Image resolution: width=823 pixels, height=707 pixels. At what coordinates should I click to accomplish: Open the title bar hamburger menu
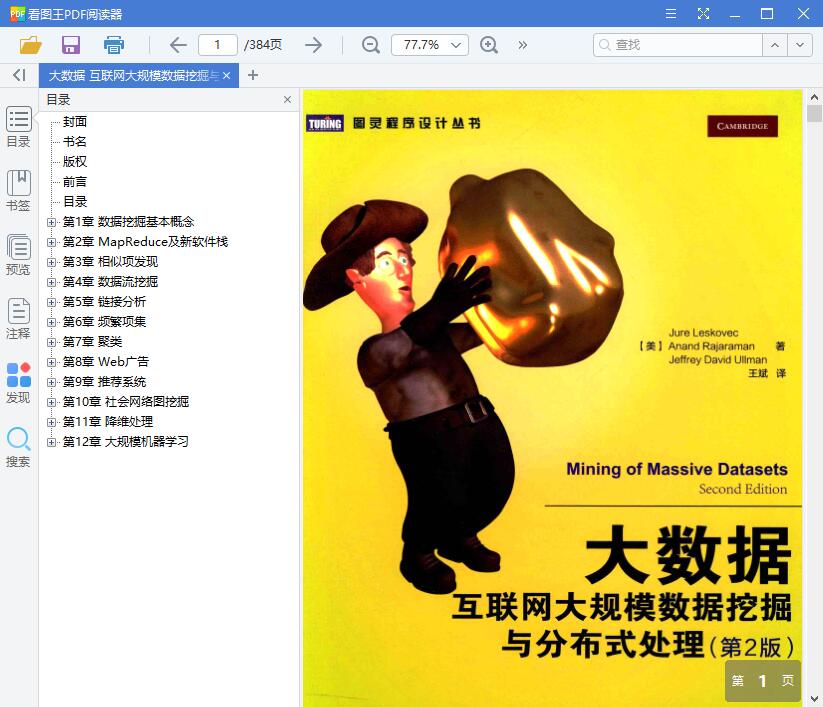(x=671, y=14)
